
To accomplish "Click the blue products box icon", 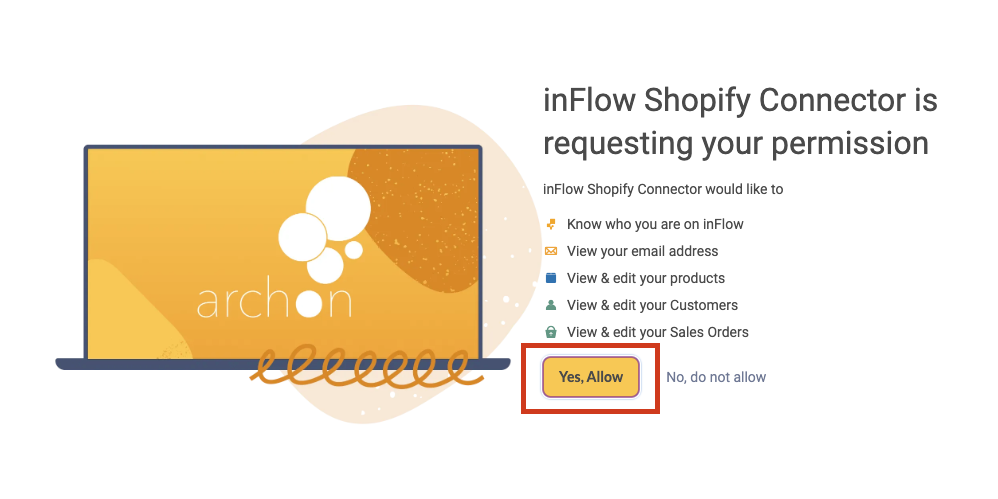I will click(551, 278).
